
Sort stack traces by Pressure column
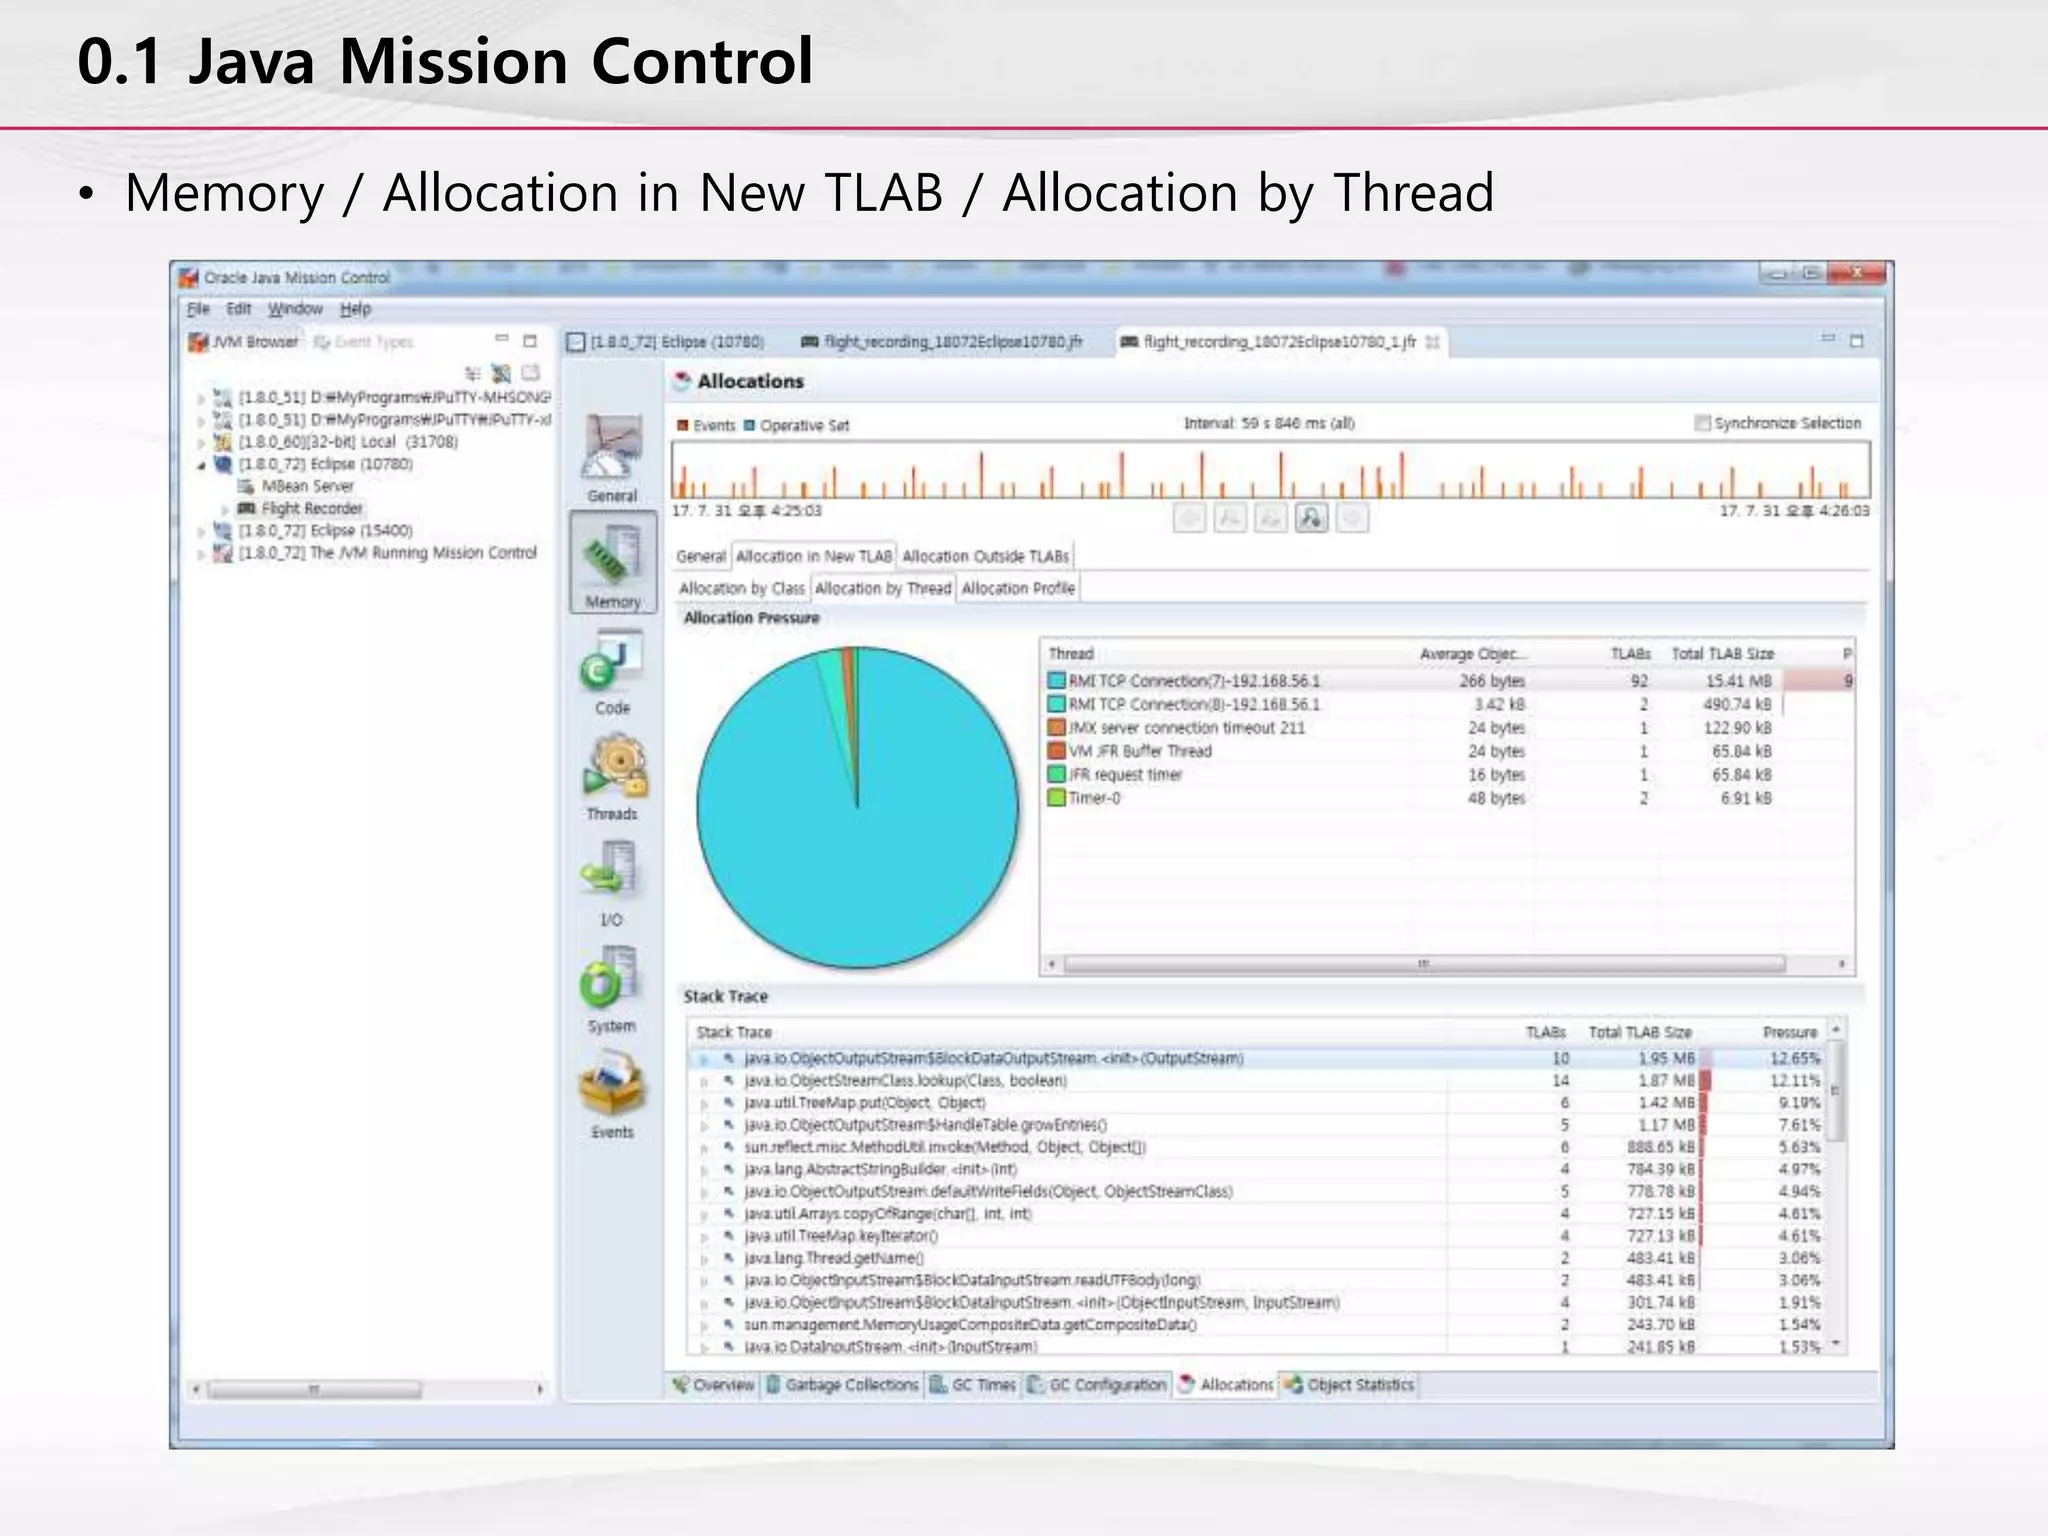pyautogui.click(x=1789, y=1032)
